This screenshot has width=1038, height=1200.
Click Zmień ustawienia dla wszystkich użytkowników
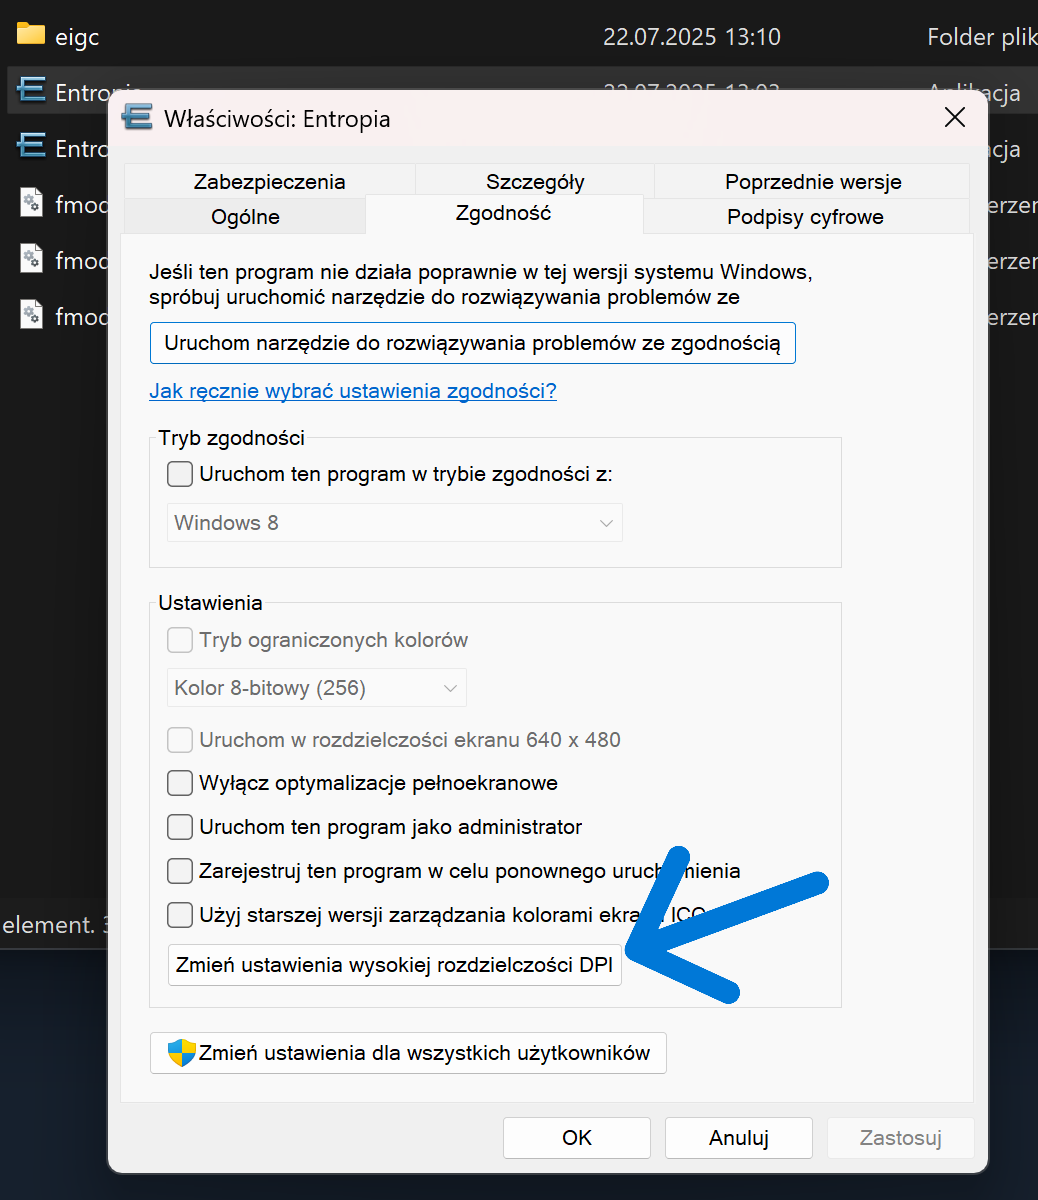pyautogui.click(x=408, y=1053)
